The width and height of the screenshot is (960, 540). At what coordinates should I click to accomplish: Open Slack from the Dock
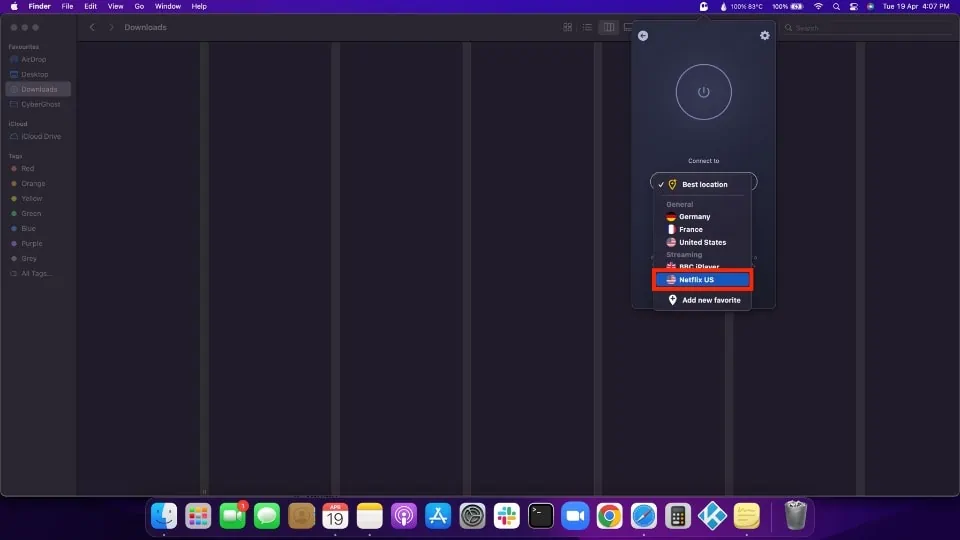click(x=507, y=516)
